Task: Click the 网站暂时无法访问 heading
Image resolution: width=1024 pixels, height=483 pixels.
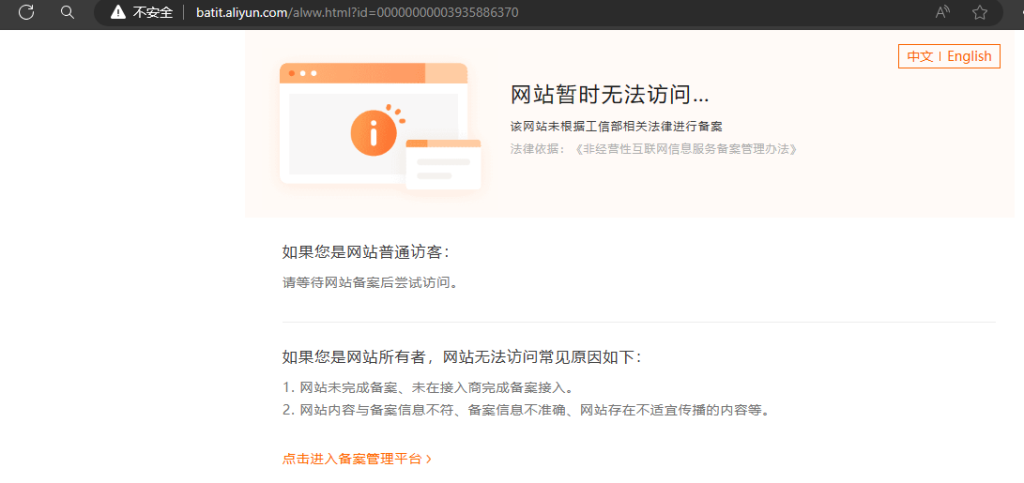Action: coord(609,95)
